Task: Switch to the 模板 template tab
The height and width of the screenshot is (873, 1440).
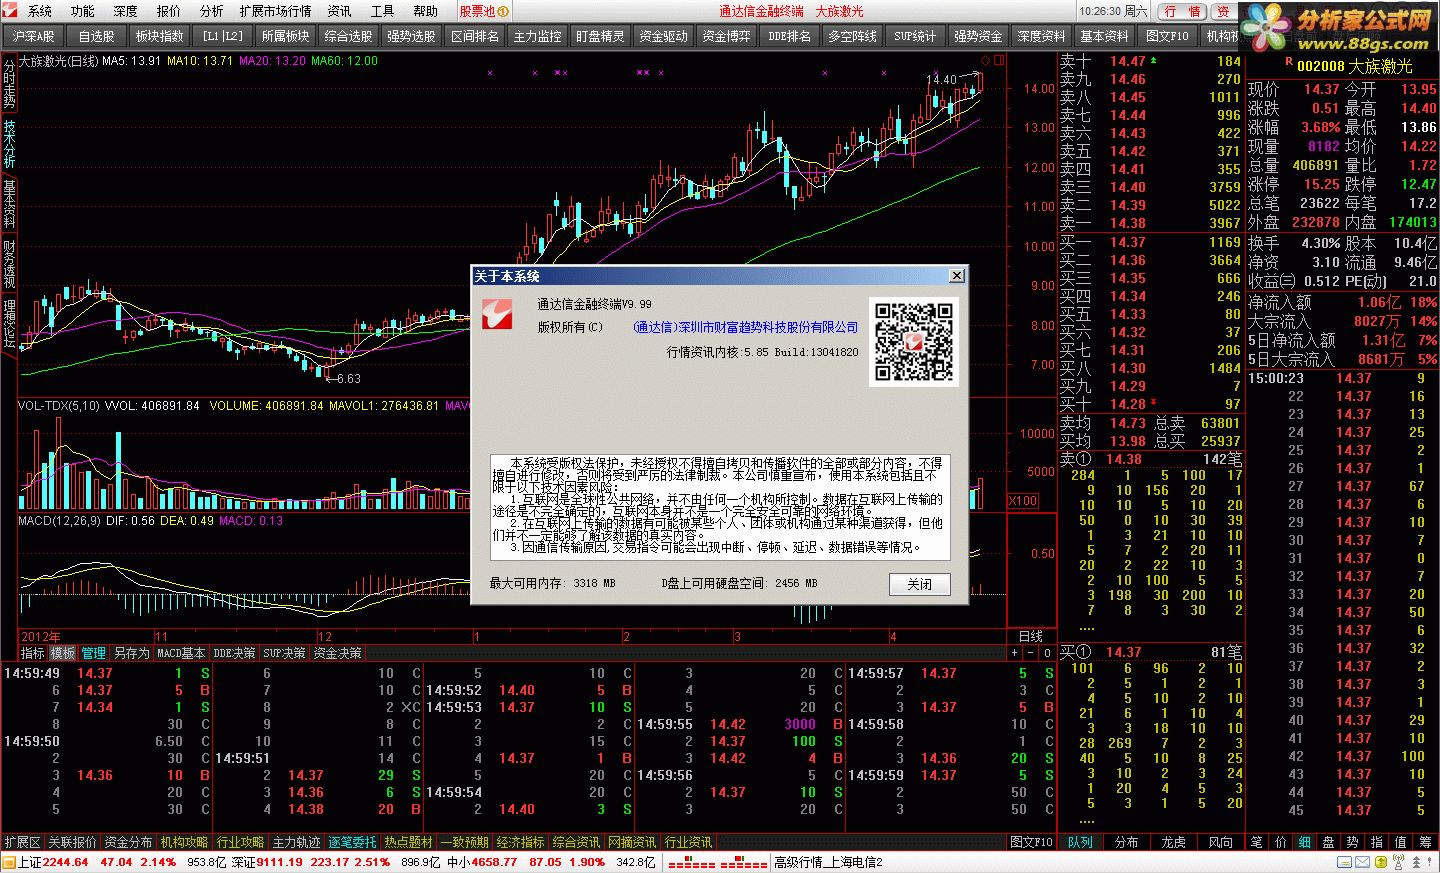Action: 63,653
